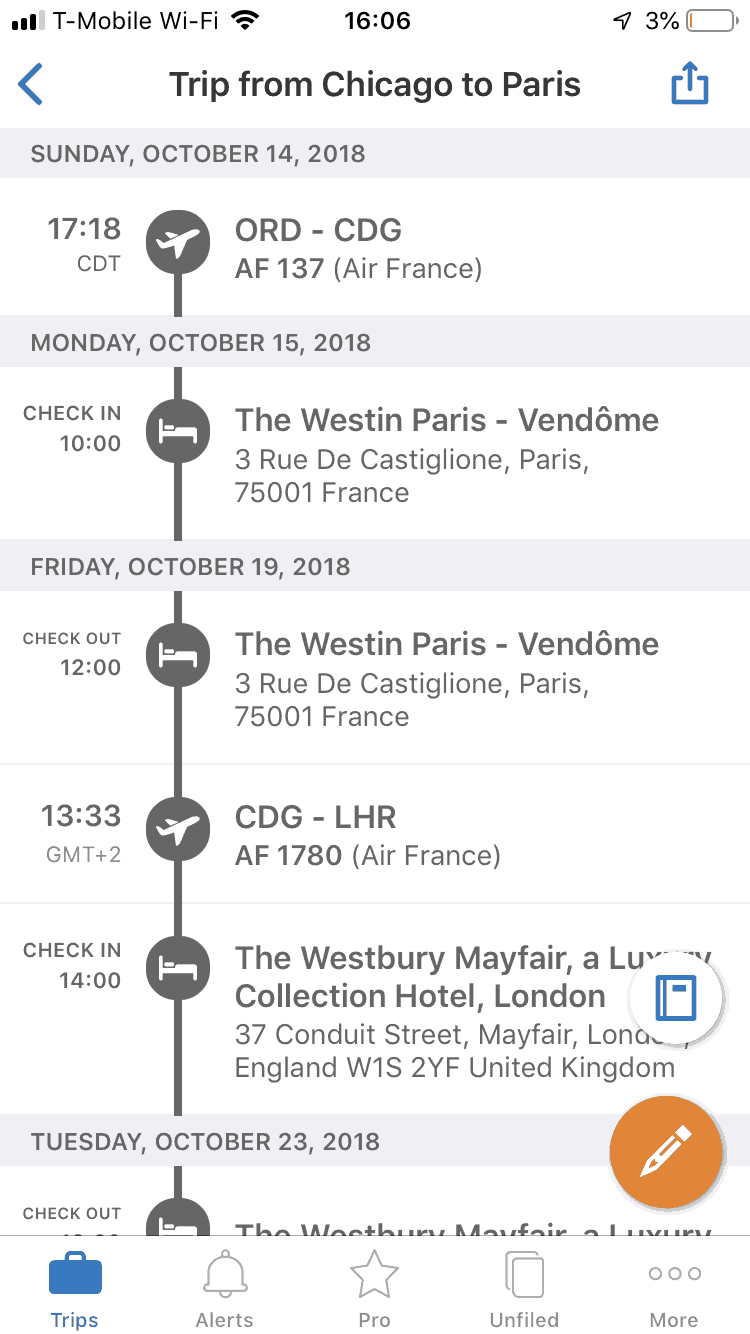The width and height of the screenshot is (750, 1334).
Task: Go to the Pro tab
Action: [374, 1290]
